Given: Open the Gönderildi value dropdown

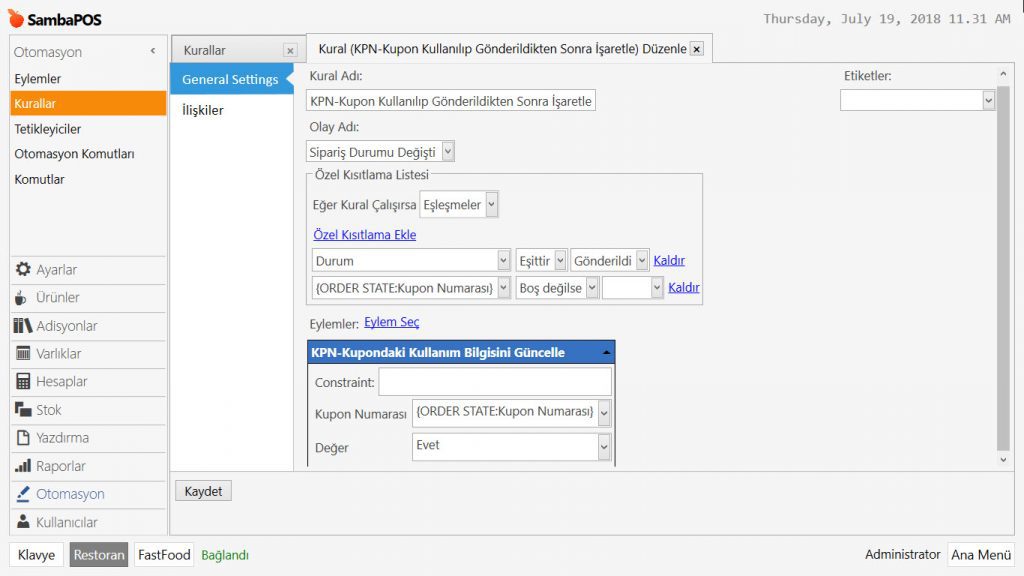Looking at the screenshot, I should click(x=642, y=260).
